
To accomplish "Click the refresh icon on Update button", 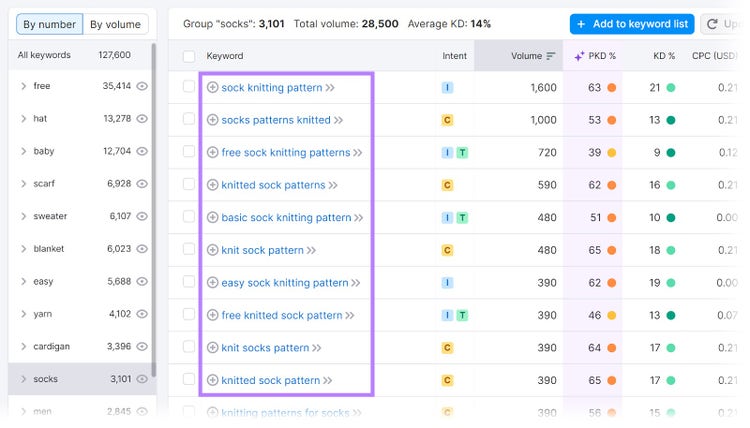I will [712, 24].
